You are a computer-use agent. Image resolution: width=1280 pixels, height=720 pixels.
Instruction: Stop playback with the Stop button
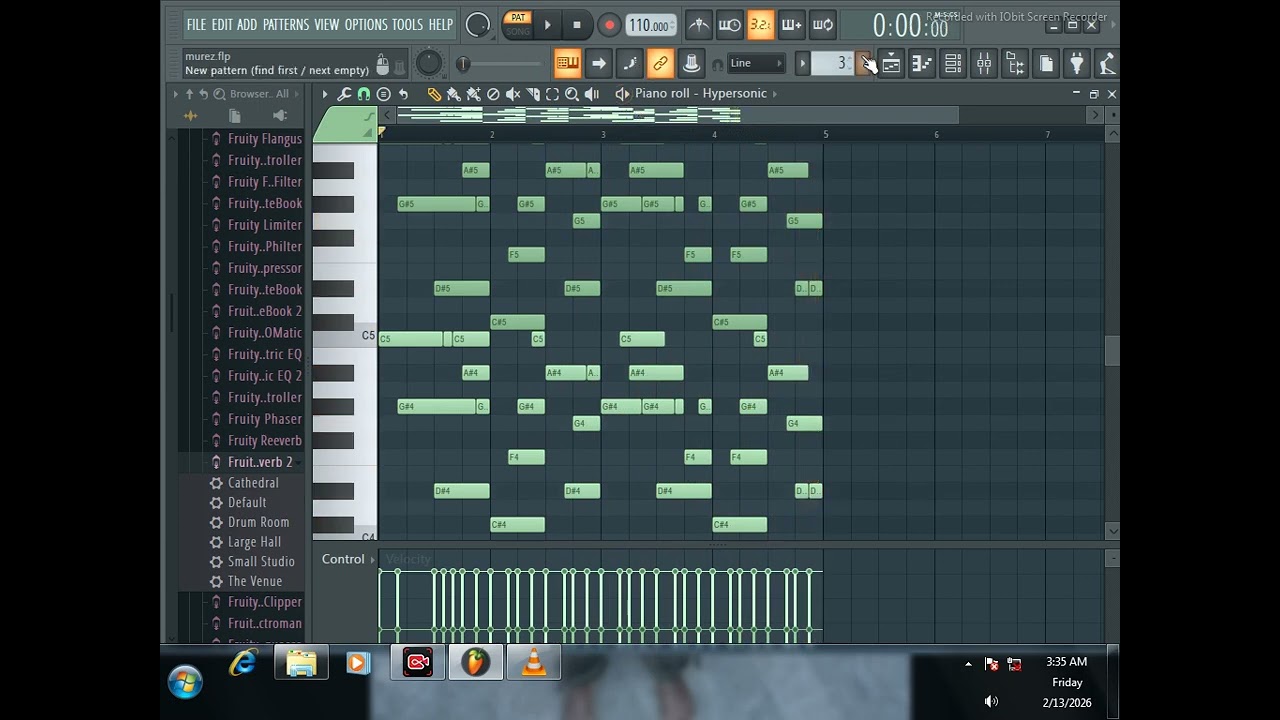pyautogui.click(x=577, y=25)
